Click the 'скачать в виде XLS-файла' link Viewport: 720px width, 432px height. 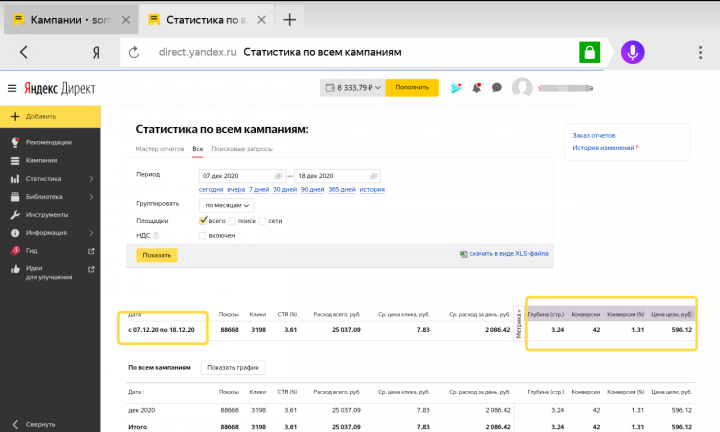(509, 255)
